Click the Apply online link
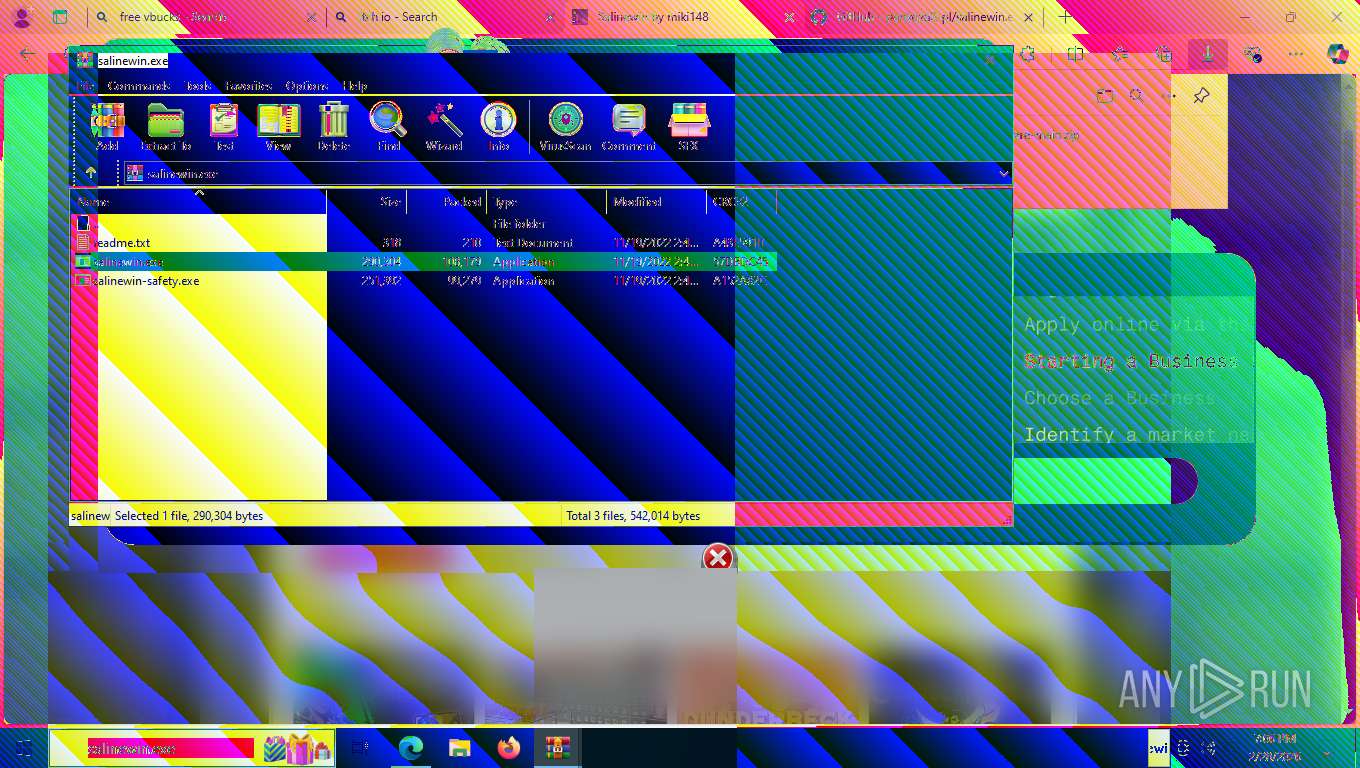This screenshot has height=768, width=1360. point(1138,324)
